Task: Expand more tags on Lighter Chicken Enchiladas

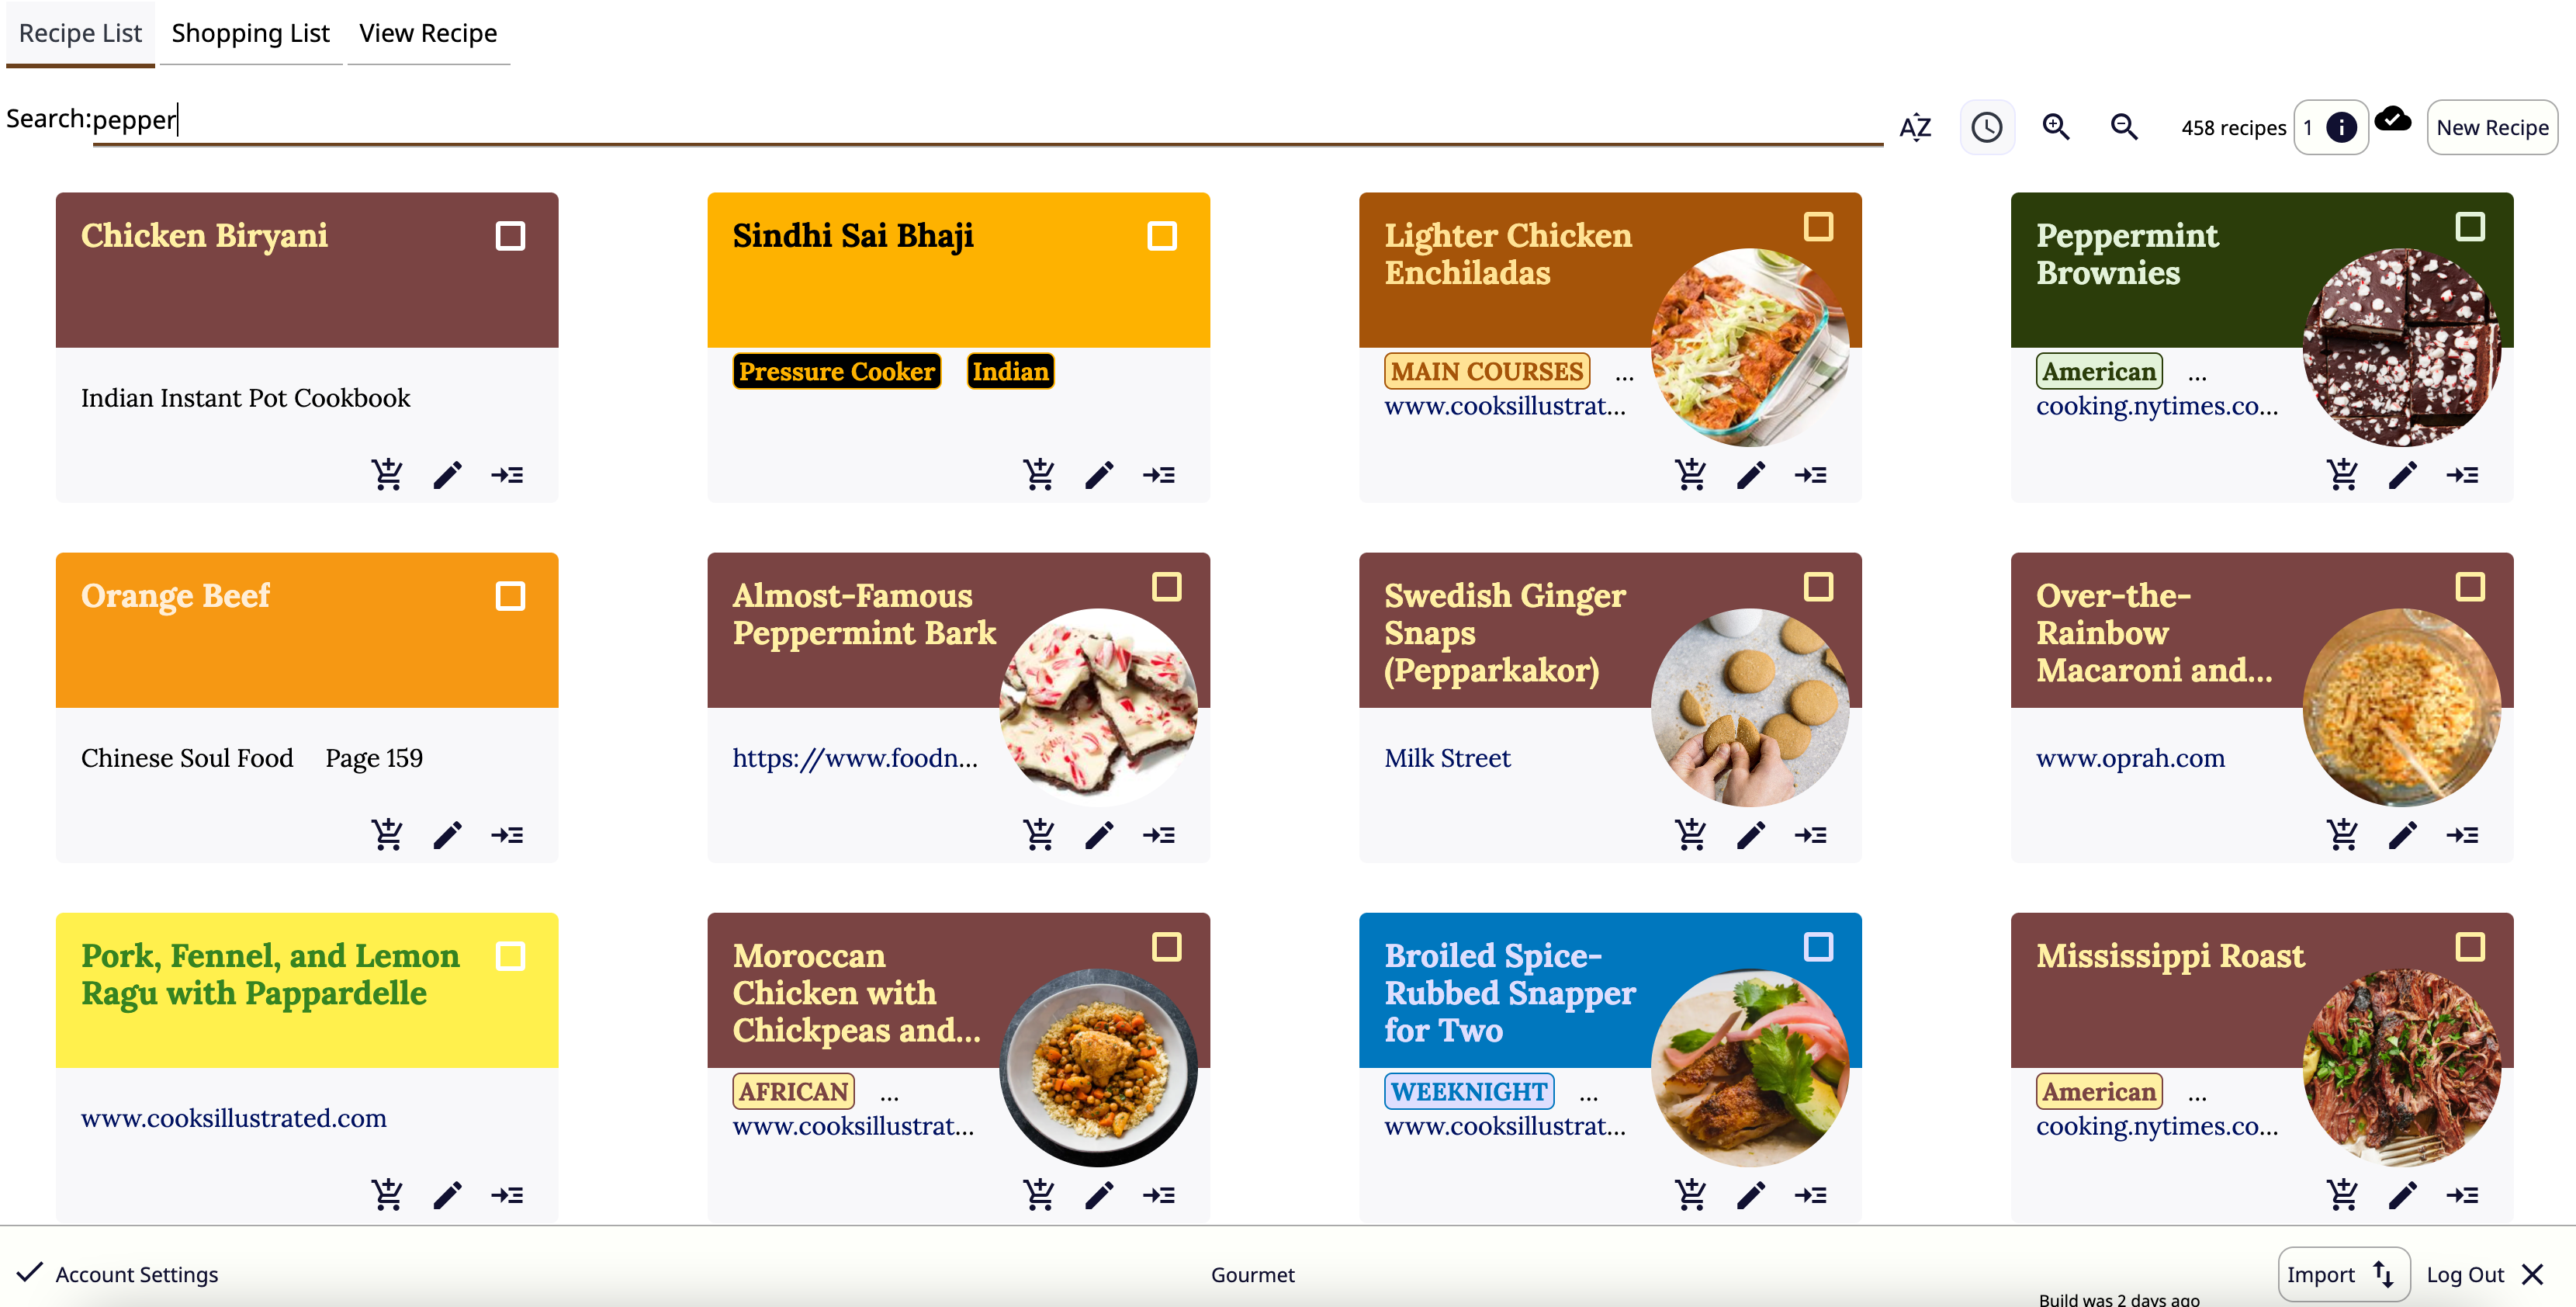Action: coord(1625,376)
